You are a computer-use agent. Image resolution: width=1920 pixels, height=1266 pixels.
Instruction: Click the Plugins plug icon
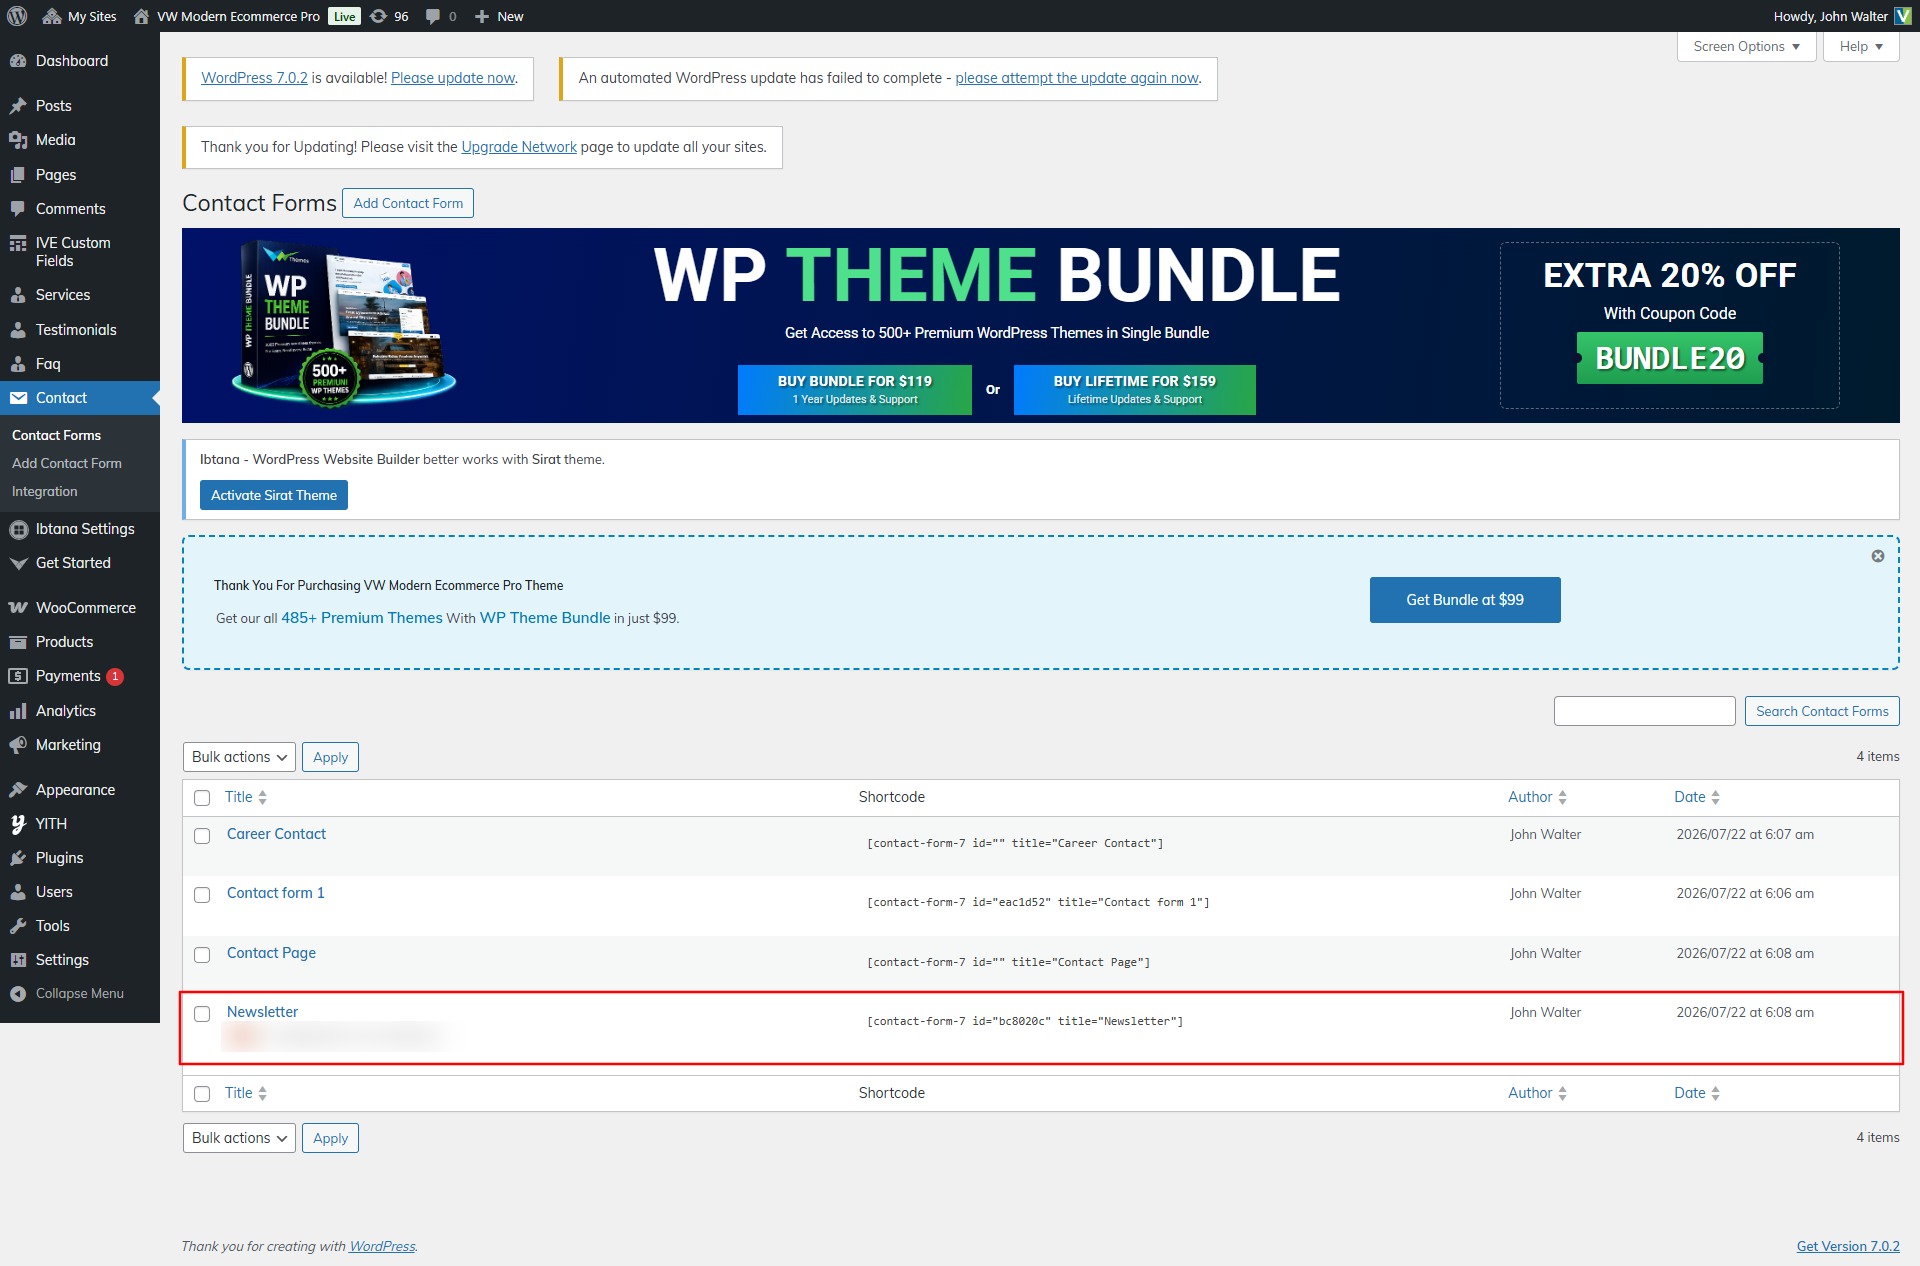point(18,858)
